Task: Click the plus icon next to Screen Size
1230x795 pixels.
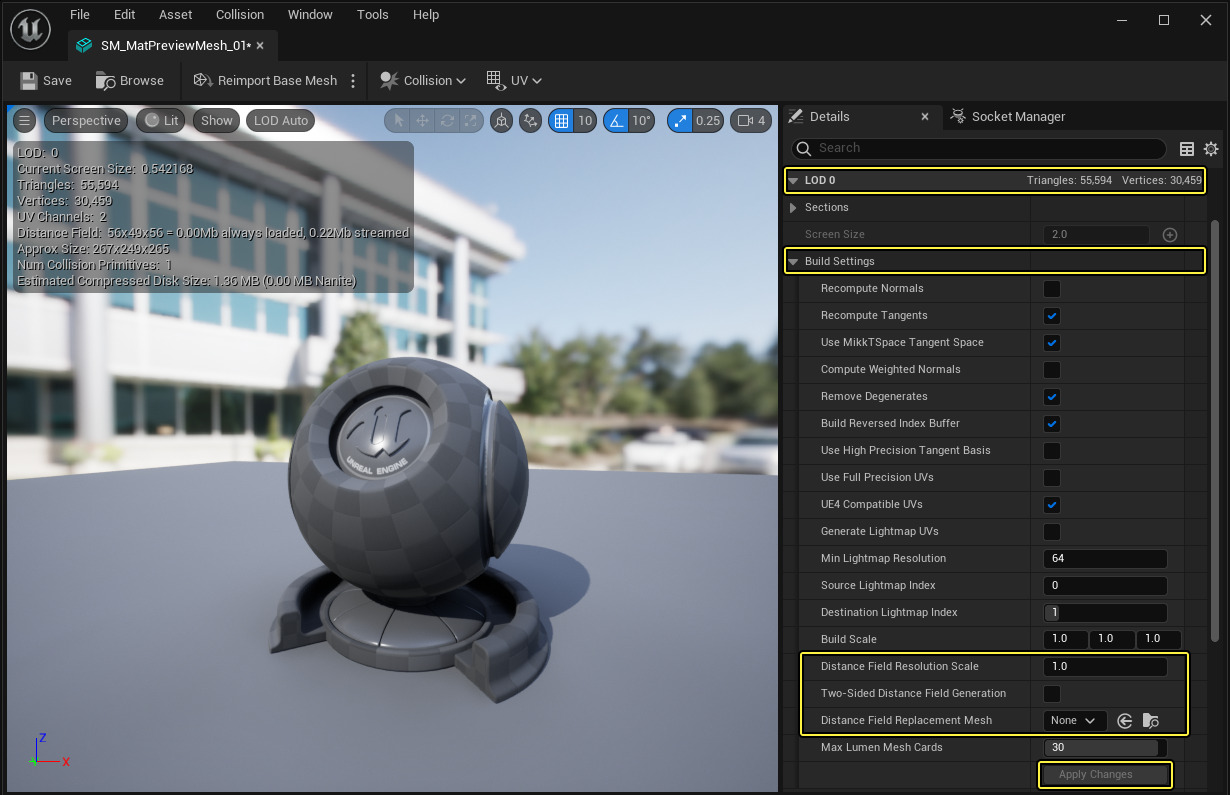Action: pos(1170,234)
